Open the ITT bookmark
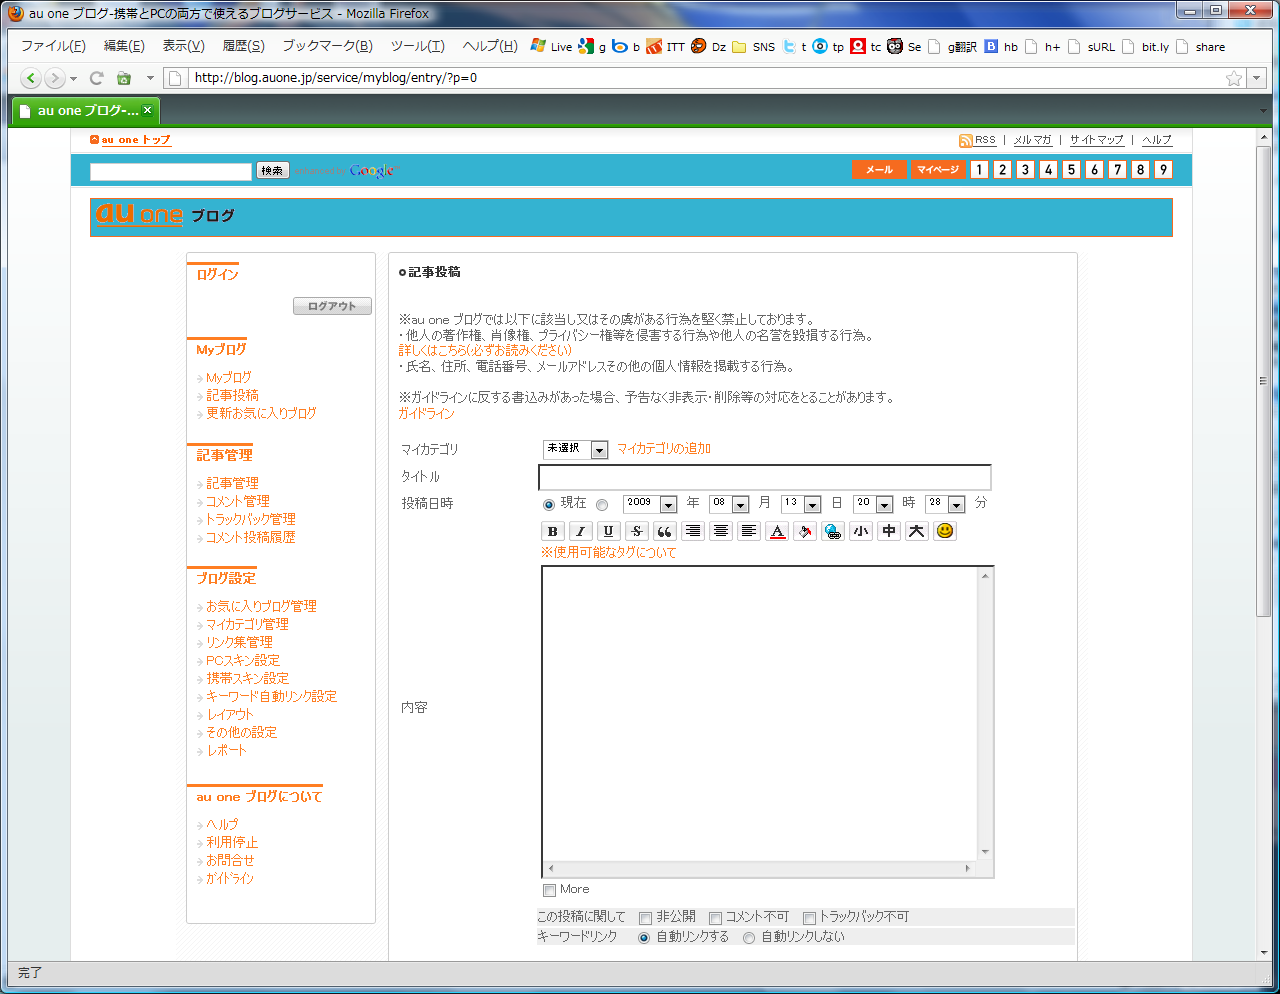The height and width of the screenshot is (994, 1280). [x=665, y=46]
